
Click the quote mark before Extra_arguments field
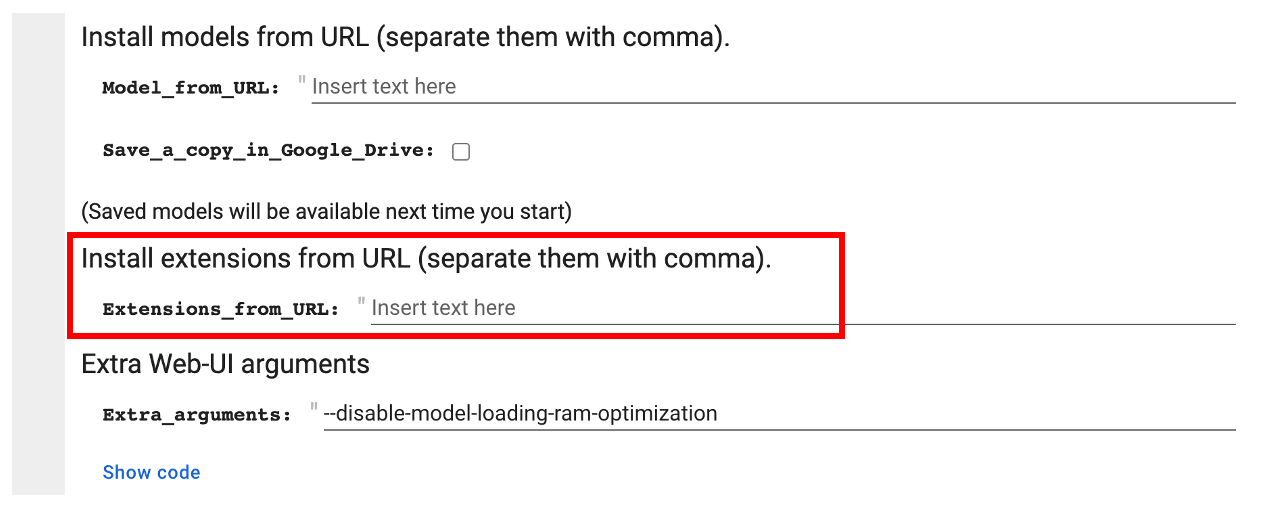[314, 408]
